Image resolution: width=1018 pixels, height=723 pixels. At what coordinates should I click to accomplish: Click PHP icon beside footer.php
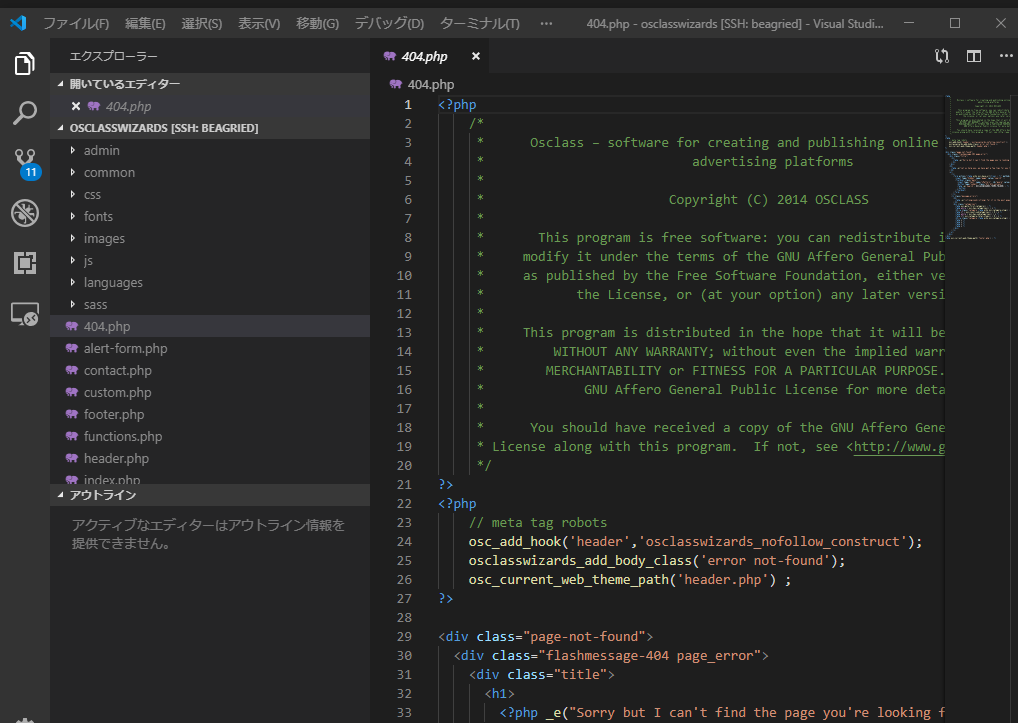coord(72,415)
